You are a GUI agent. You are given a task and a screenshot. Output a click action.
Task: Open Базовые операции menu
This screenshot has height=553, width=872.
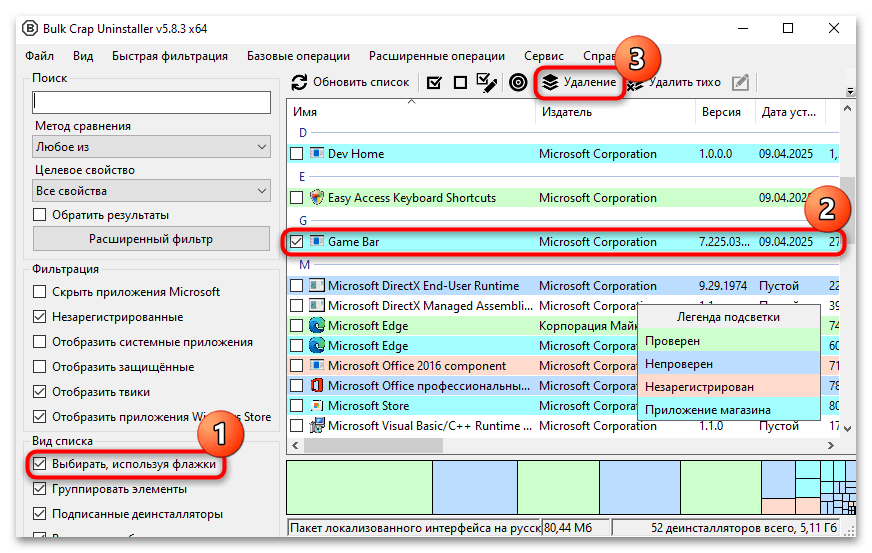point(298,56)
